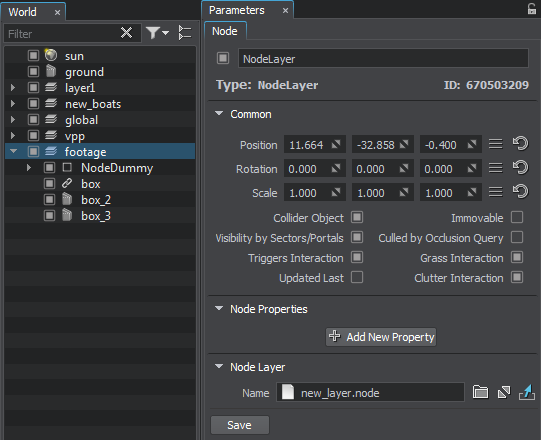Browse folder for node layer file

pos(480,392)
